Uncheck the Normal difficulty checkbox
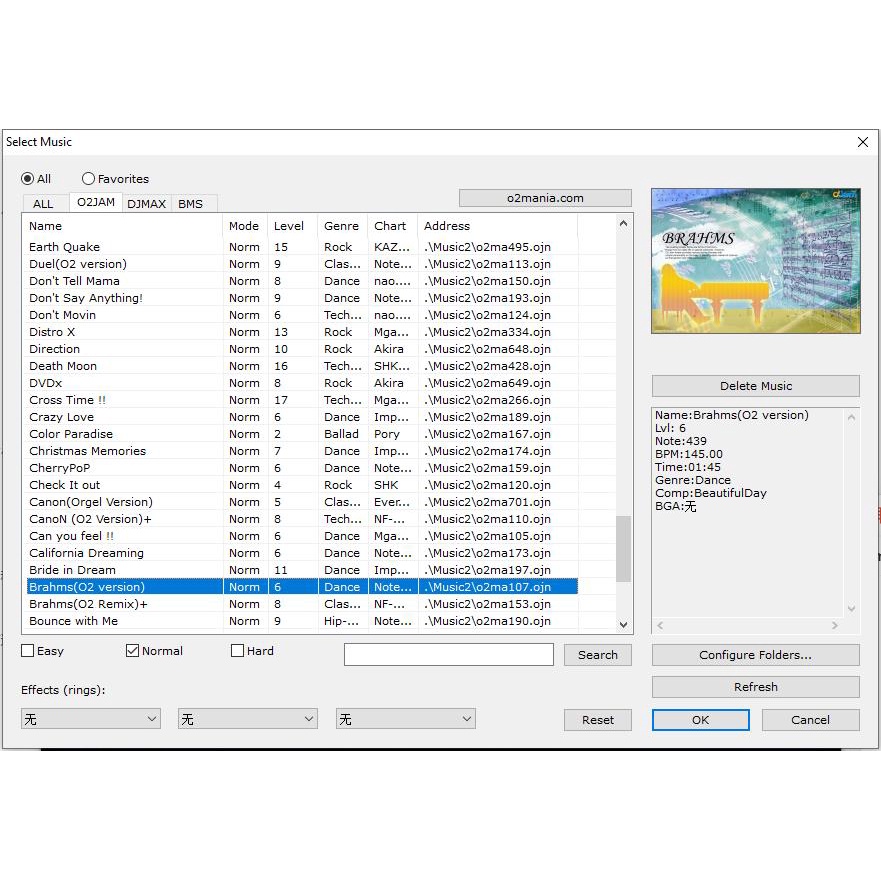This screenshot has width=881, height=881. point(132,651)
